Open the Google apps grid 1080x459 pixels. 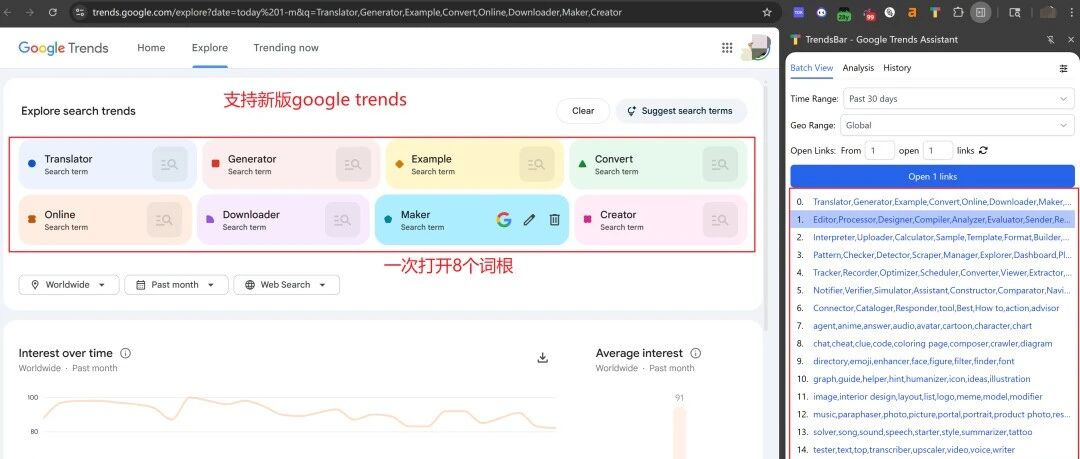point(727,48)
